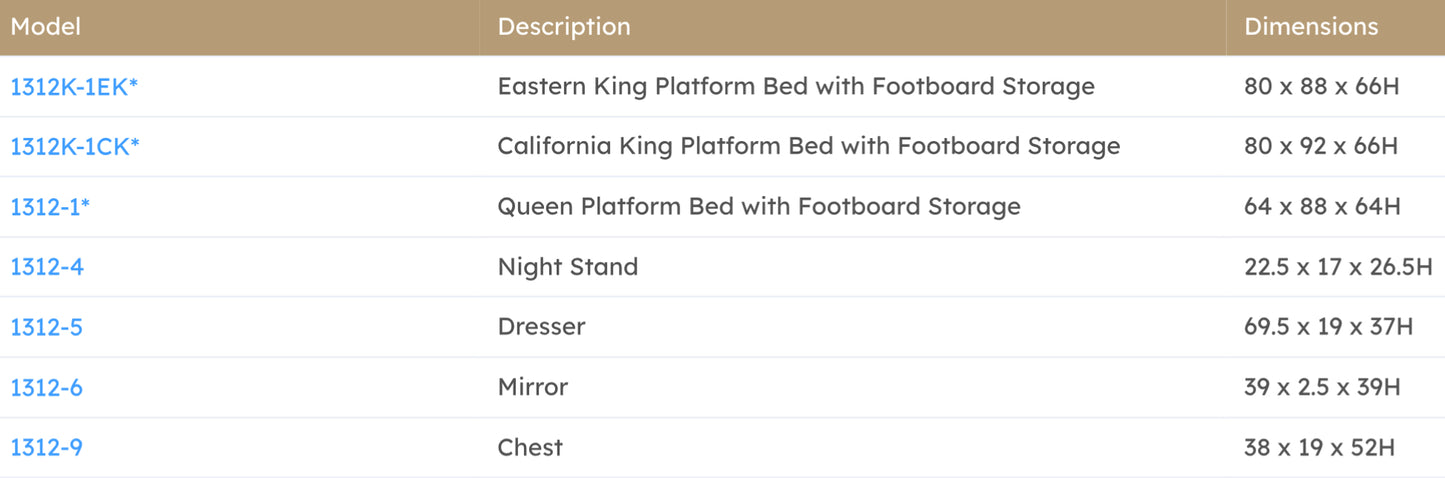This screenshot has height=478, width=1445.
Task: Click the Night Stand description cell
Action: point(568,267)
